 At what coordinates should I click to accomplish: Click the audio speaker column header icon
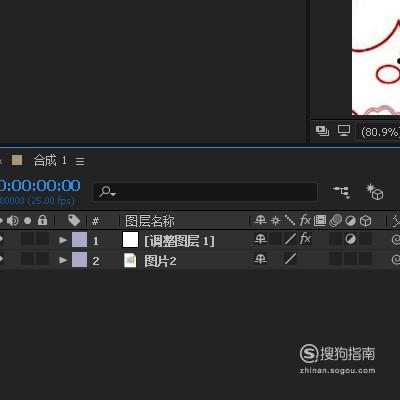pyautogui.click(x=13, y=221)
